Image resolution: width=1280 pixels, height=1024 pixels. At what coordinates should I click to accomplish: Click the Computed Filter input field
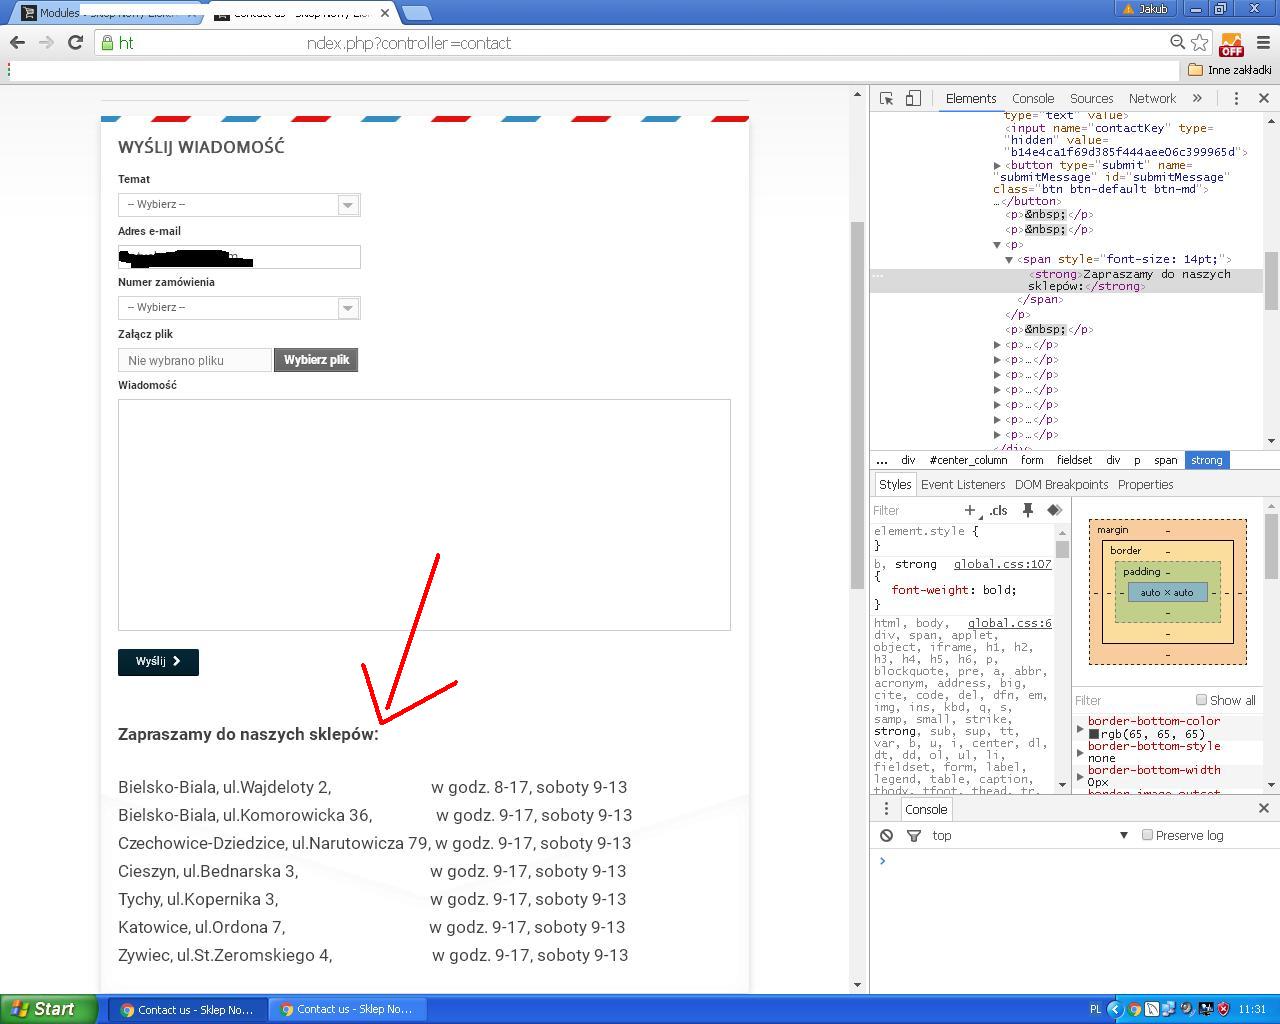click(x=1133, y=700)
